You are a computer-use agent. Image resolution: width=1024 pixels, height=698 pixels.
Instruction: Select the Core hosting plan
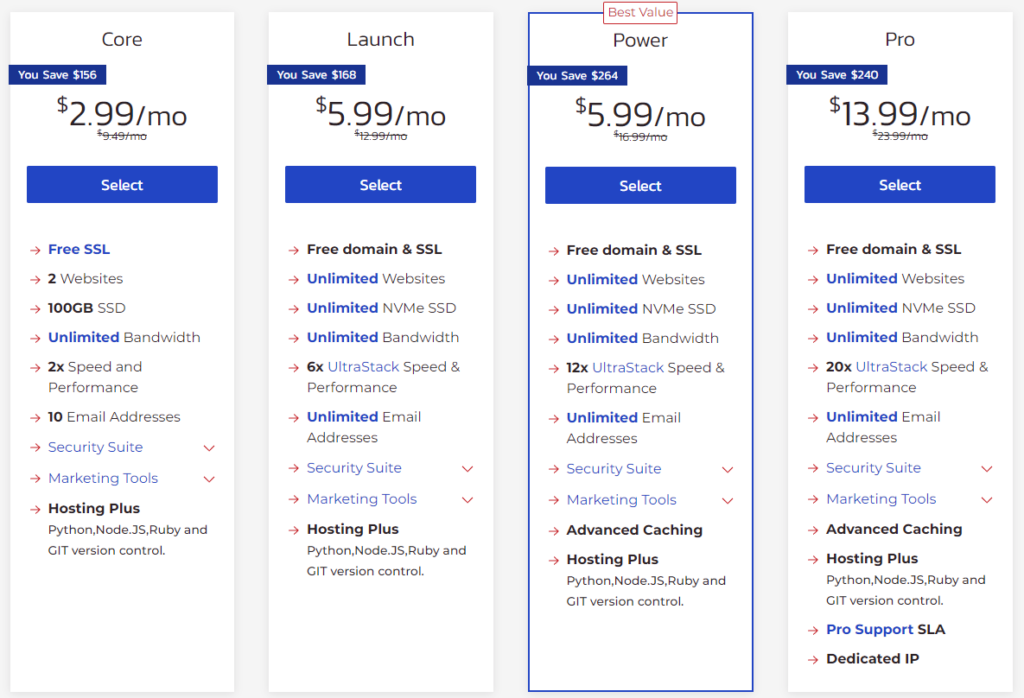point(122,185)
